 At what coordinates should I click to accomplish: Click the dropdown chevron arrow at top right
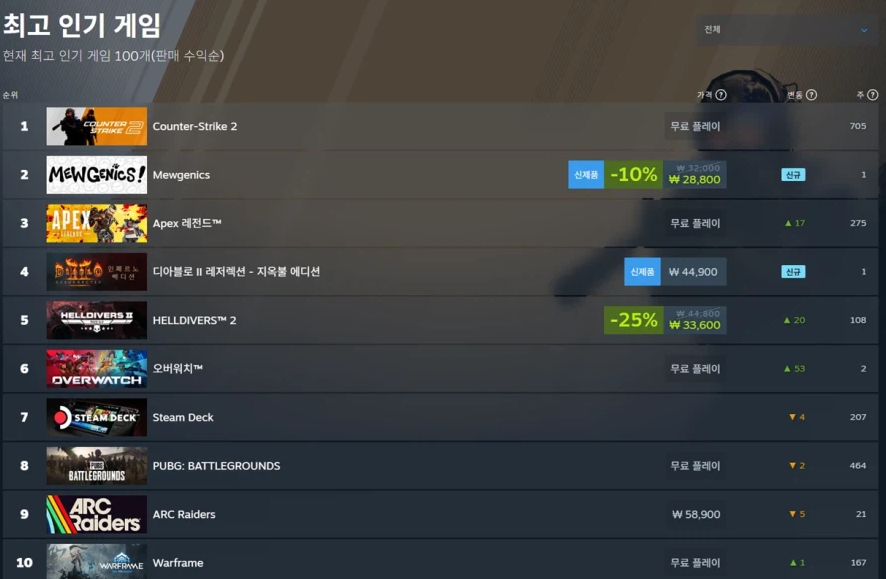point(864,31)
